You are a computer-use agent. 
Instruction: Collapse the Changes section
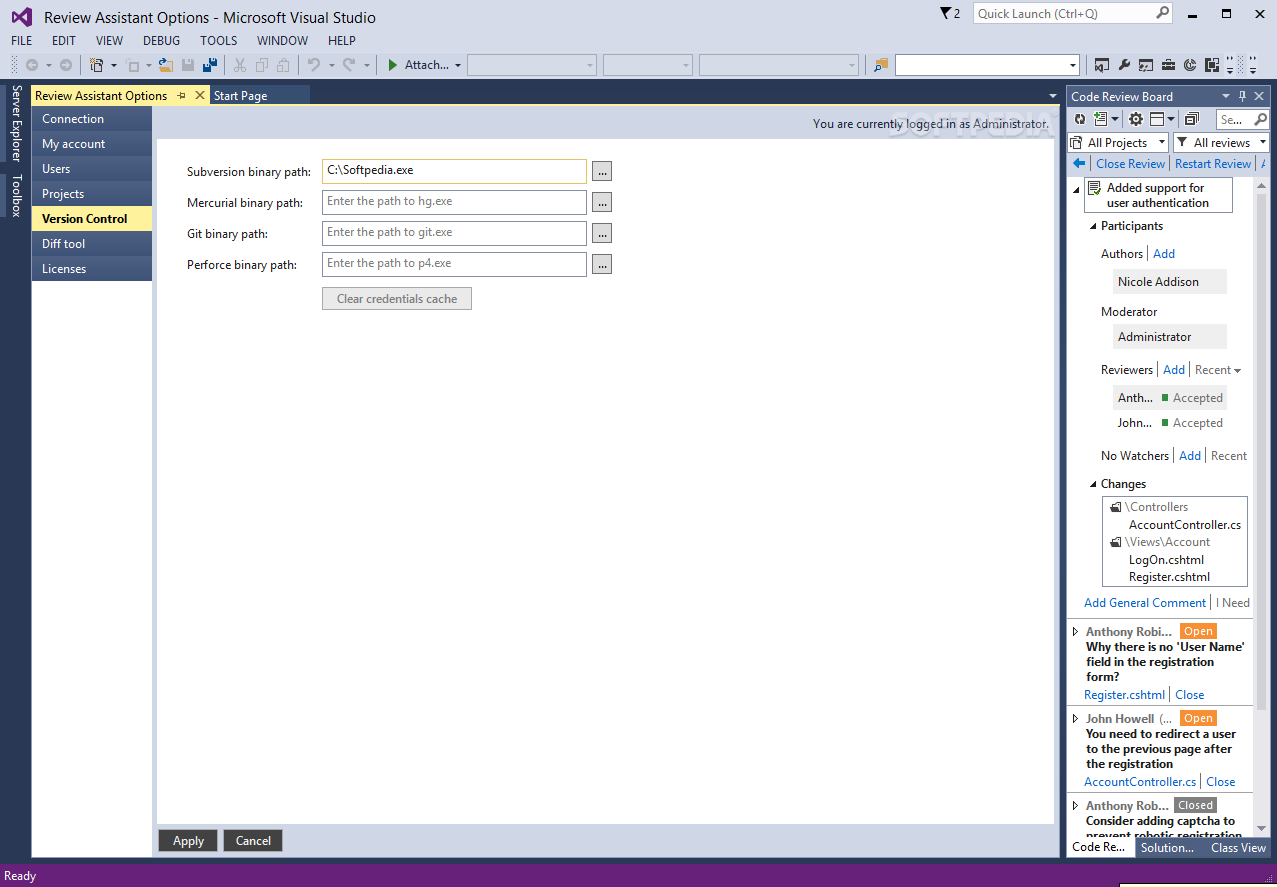tap(1093, 484)
